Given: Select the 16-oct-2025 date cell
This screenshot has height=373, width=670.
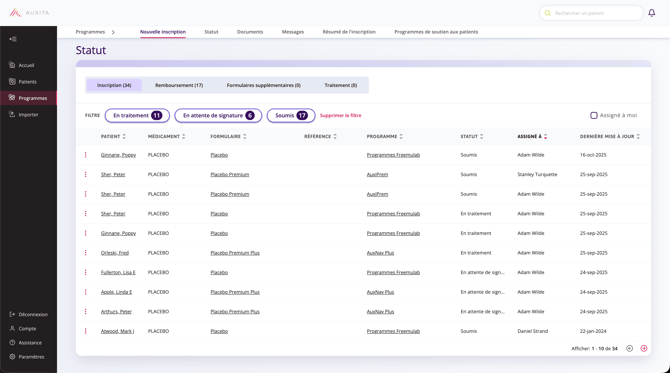Looking at the screenshot, I should [x=593, y=155].
